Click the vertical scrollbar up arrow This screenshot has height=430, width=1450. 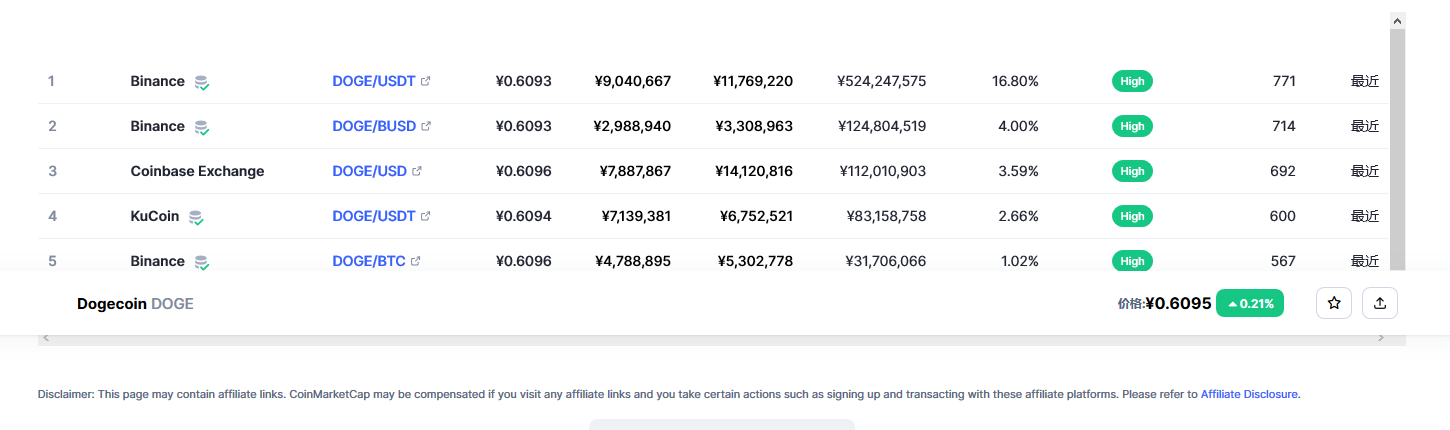coord(1397,20)
